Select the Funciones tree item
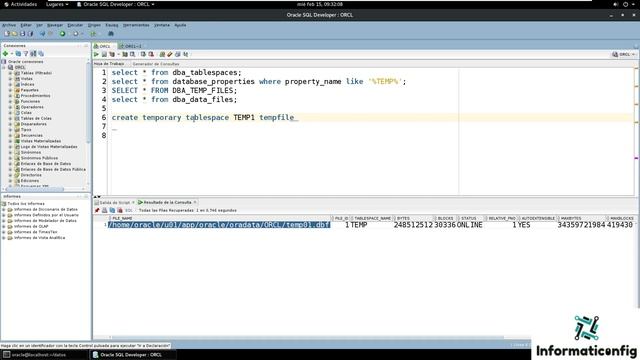 [x=30, y=102]
